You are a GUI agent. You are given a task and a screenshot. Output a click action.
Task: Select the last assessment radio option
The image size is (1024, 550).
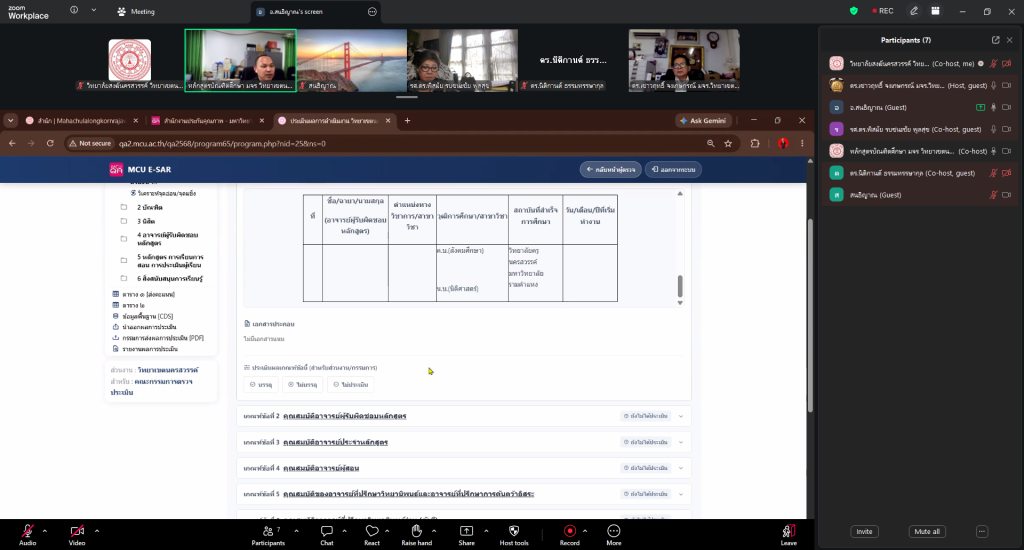[351, 385]
